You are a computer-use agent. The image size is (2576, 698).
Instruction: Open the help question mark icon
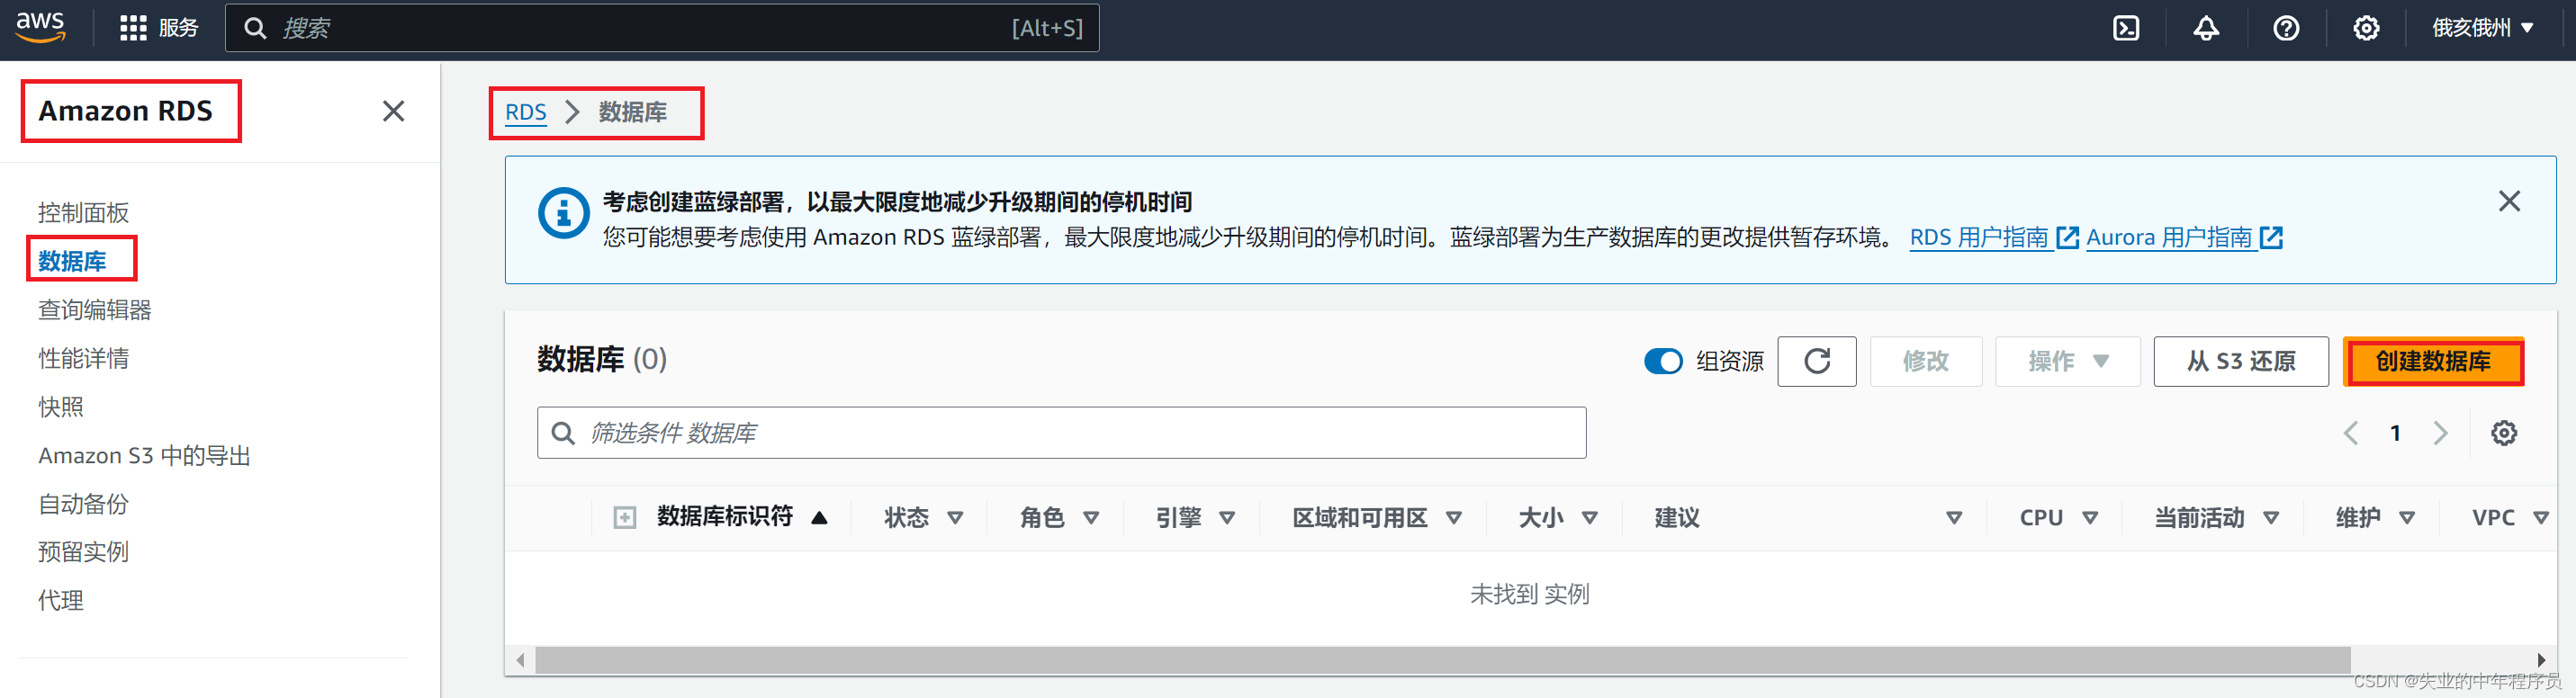[x=2286, y=28]
